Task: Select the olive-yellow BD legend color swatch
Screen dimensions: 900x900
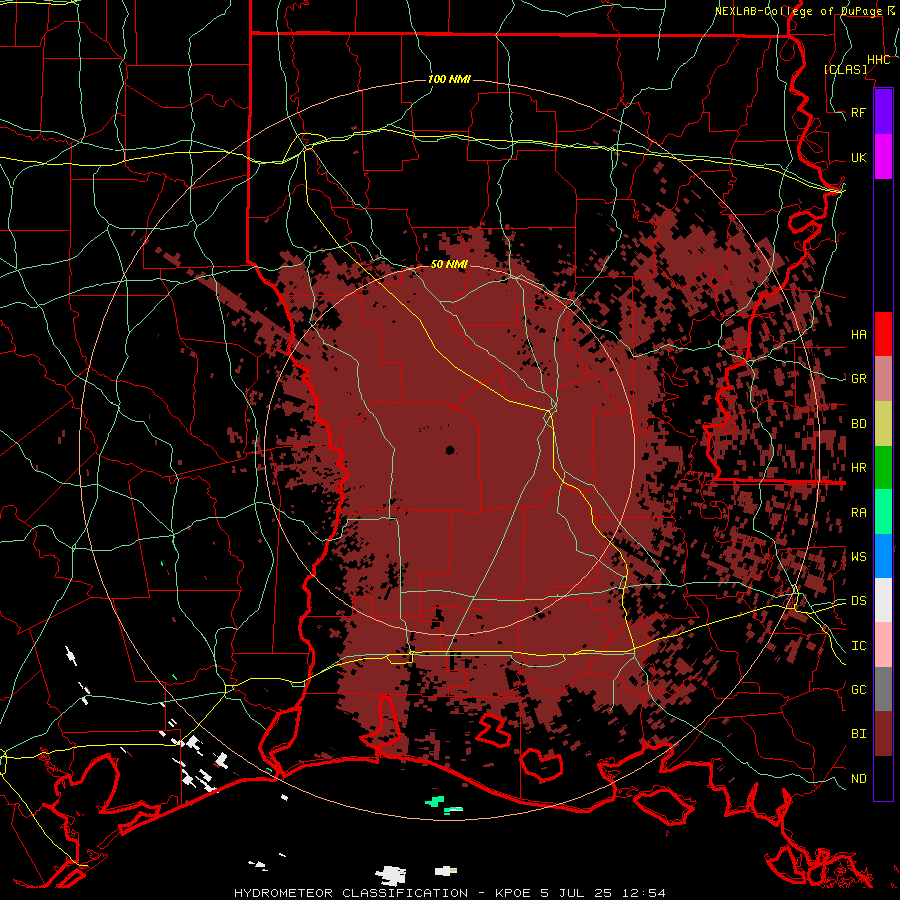Action: tap(883, 424)
